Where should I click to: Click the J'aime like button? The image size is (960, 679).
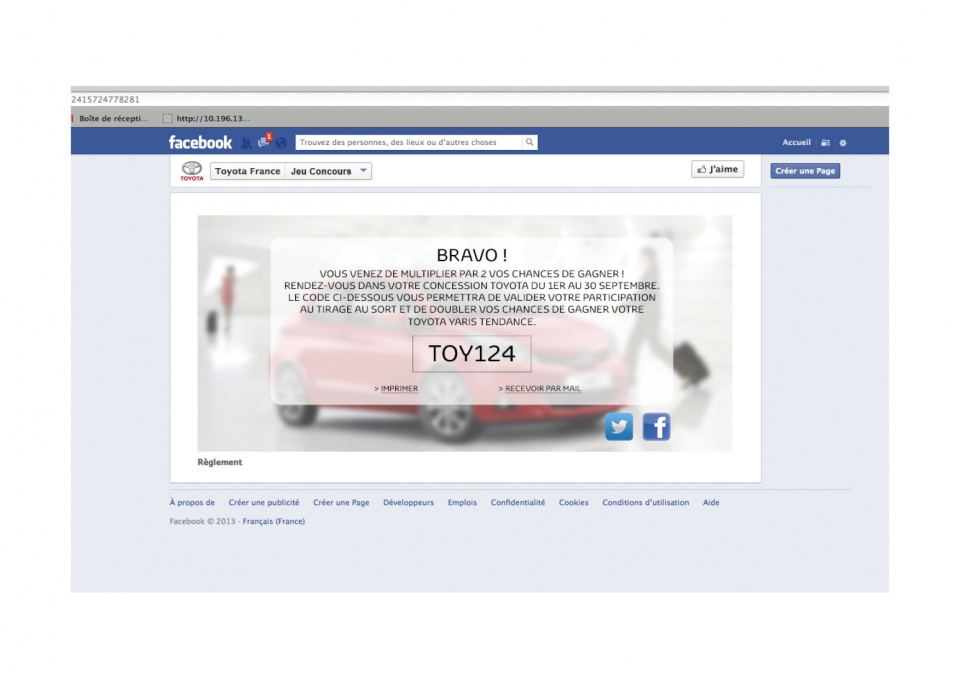click(717, 170)
